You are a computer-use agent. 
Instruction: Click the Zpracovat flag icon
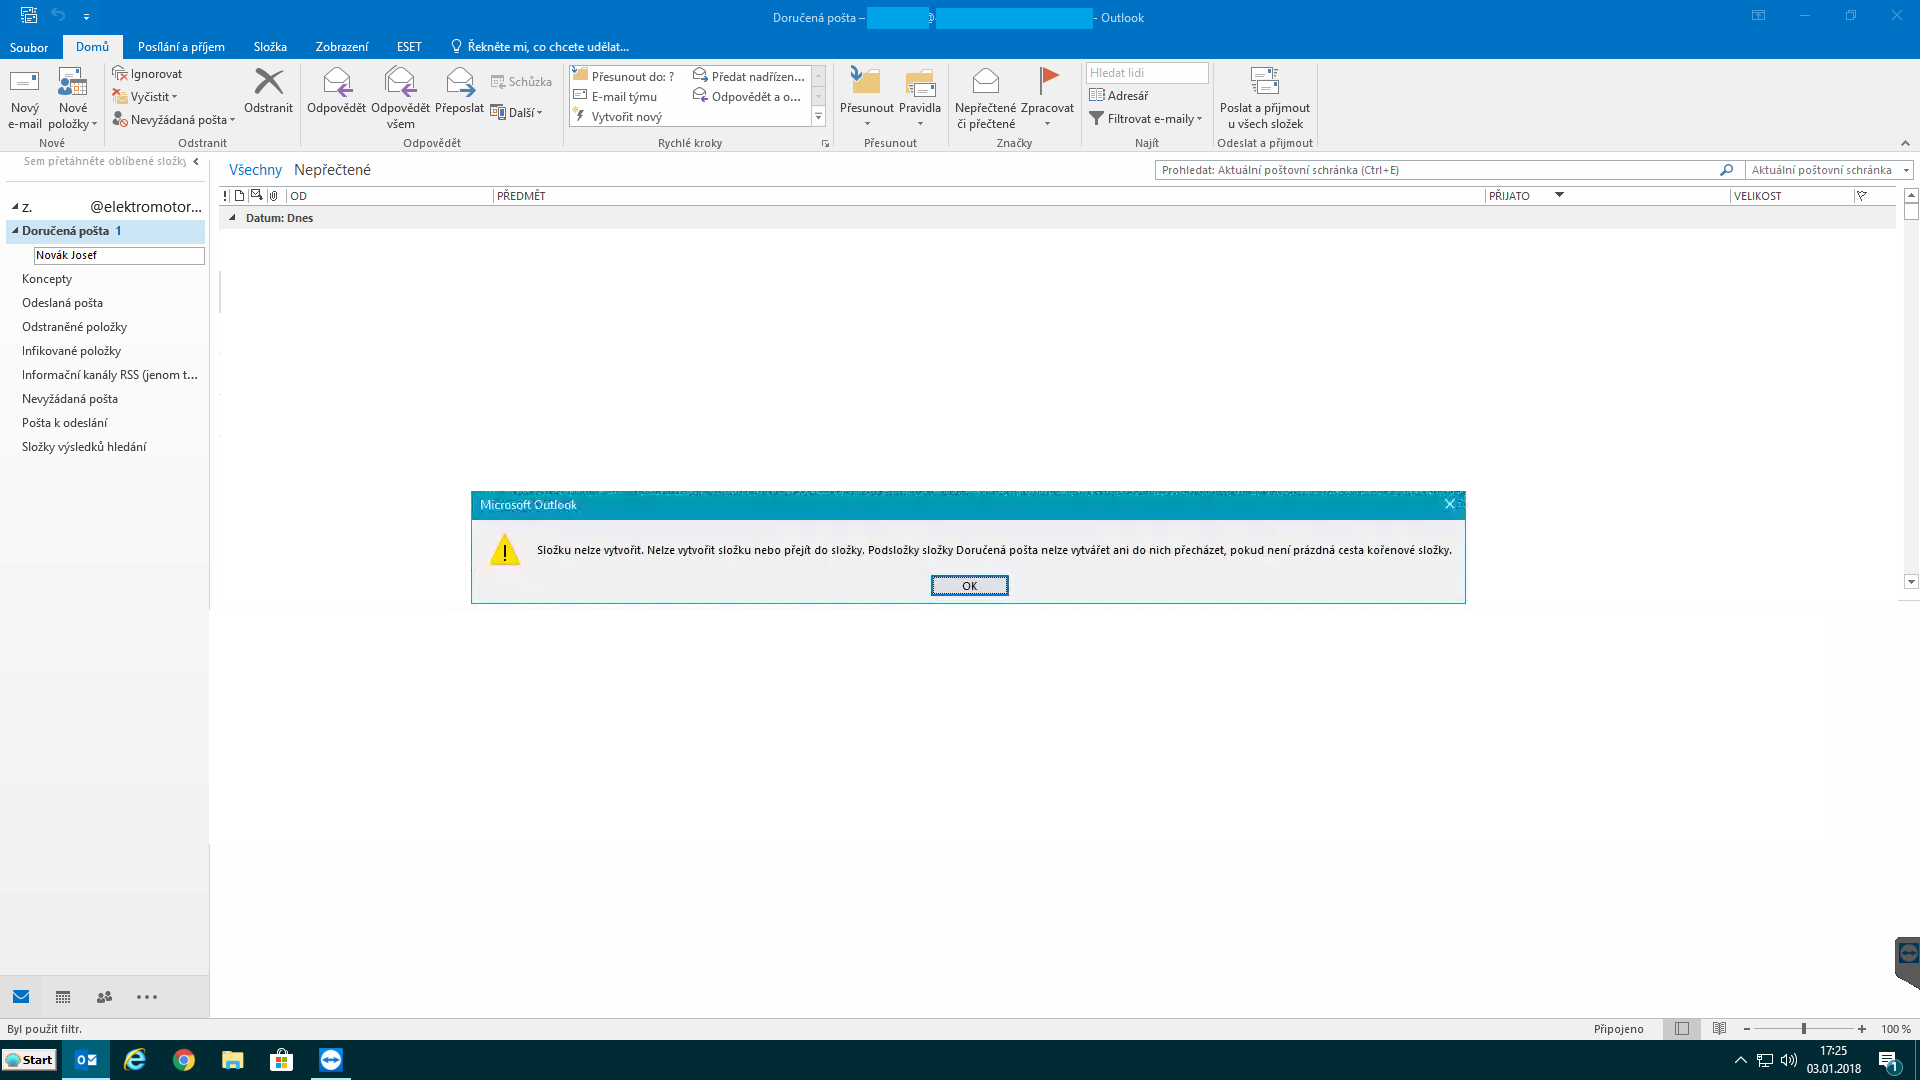(1047, 82)
